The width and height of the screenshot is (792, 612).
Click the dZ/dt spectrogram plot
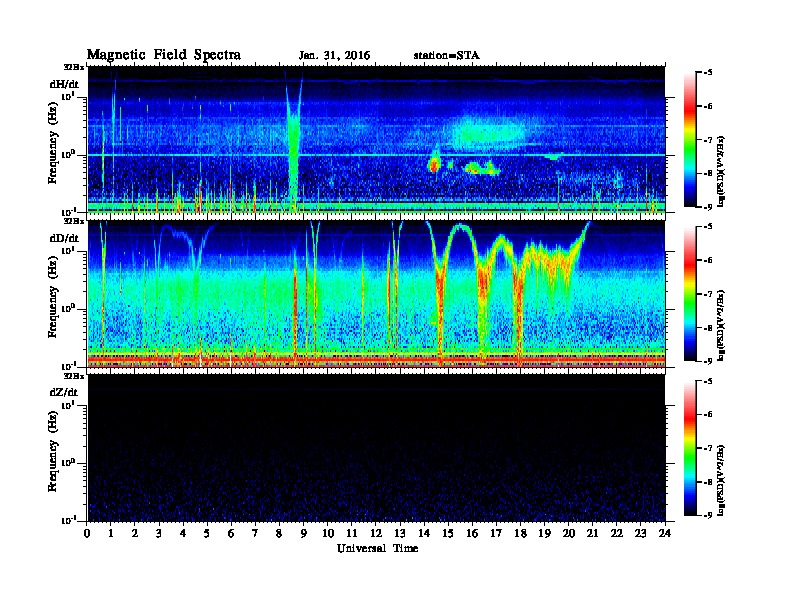pyautogui.click(x=377, y=448)
